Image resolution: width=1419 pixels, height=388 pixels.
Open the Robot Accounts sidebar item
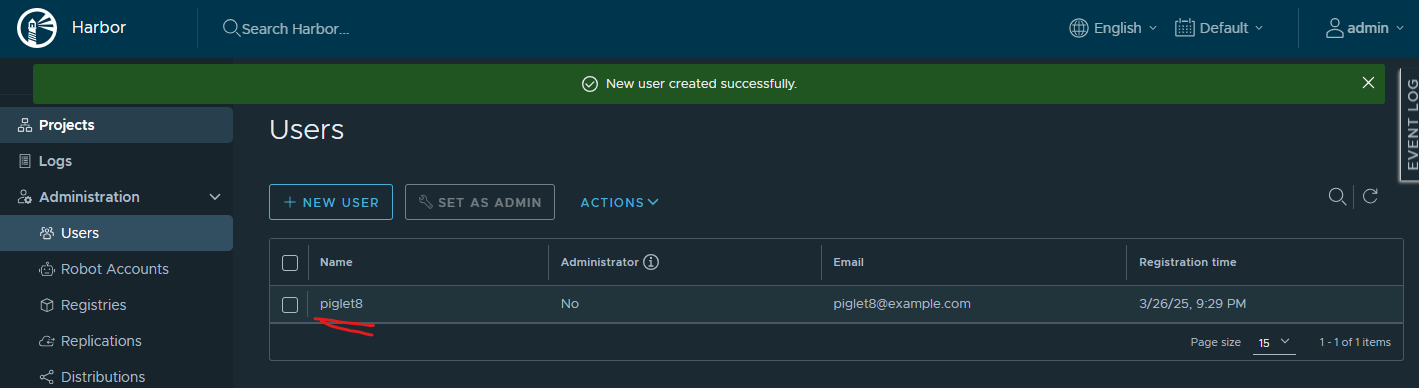[116, 269]
